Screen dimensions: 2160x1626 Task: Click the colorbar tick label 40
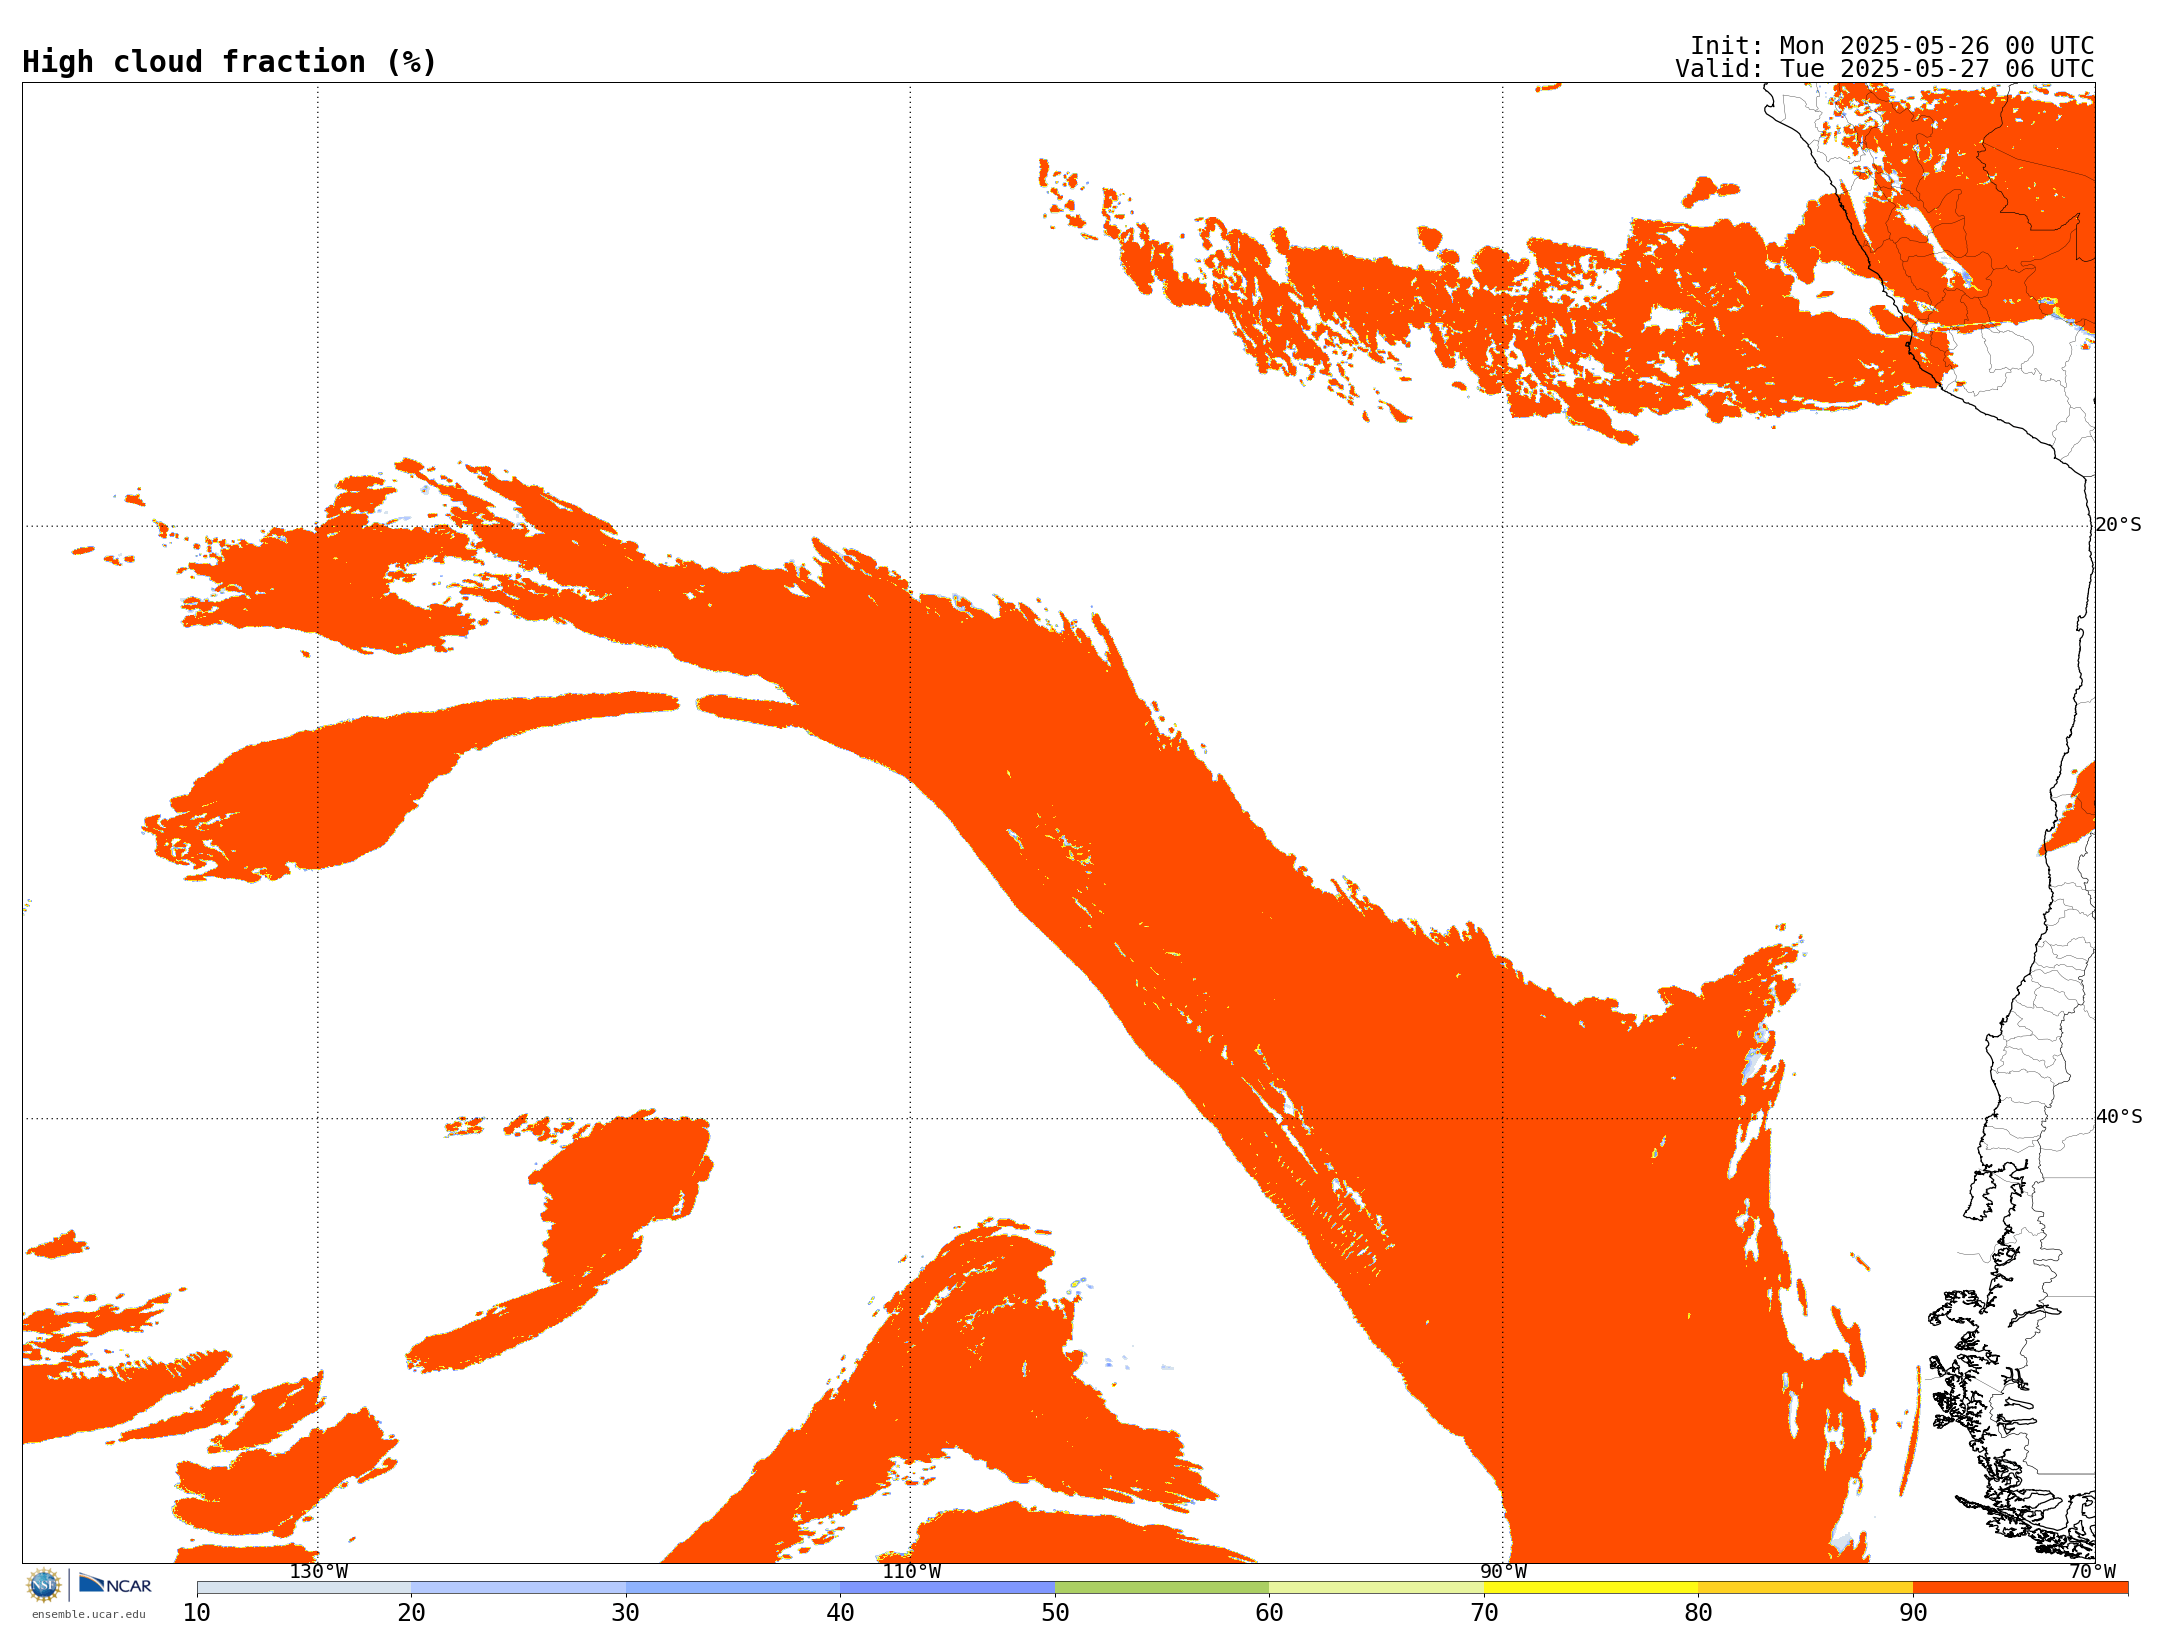[840, 1613]
